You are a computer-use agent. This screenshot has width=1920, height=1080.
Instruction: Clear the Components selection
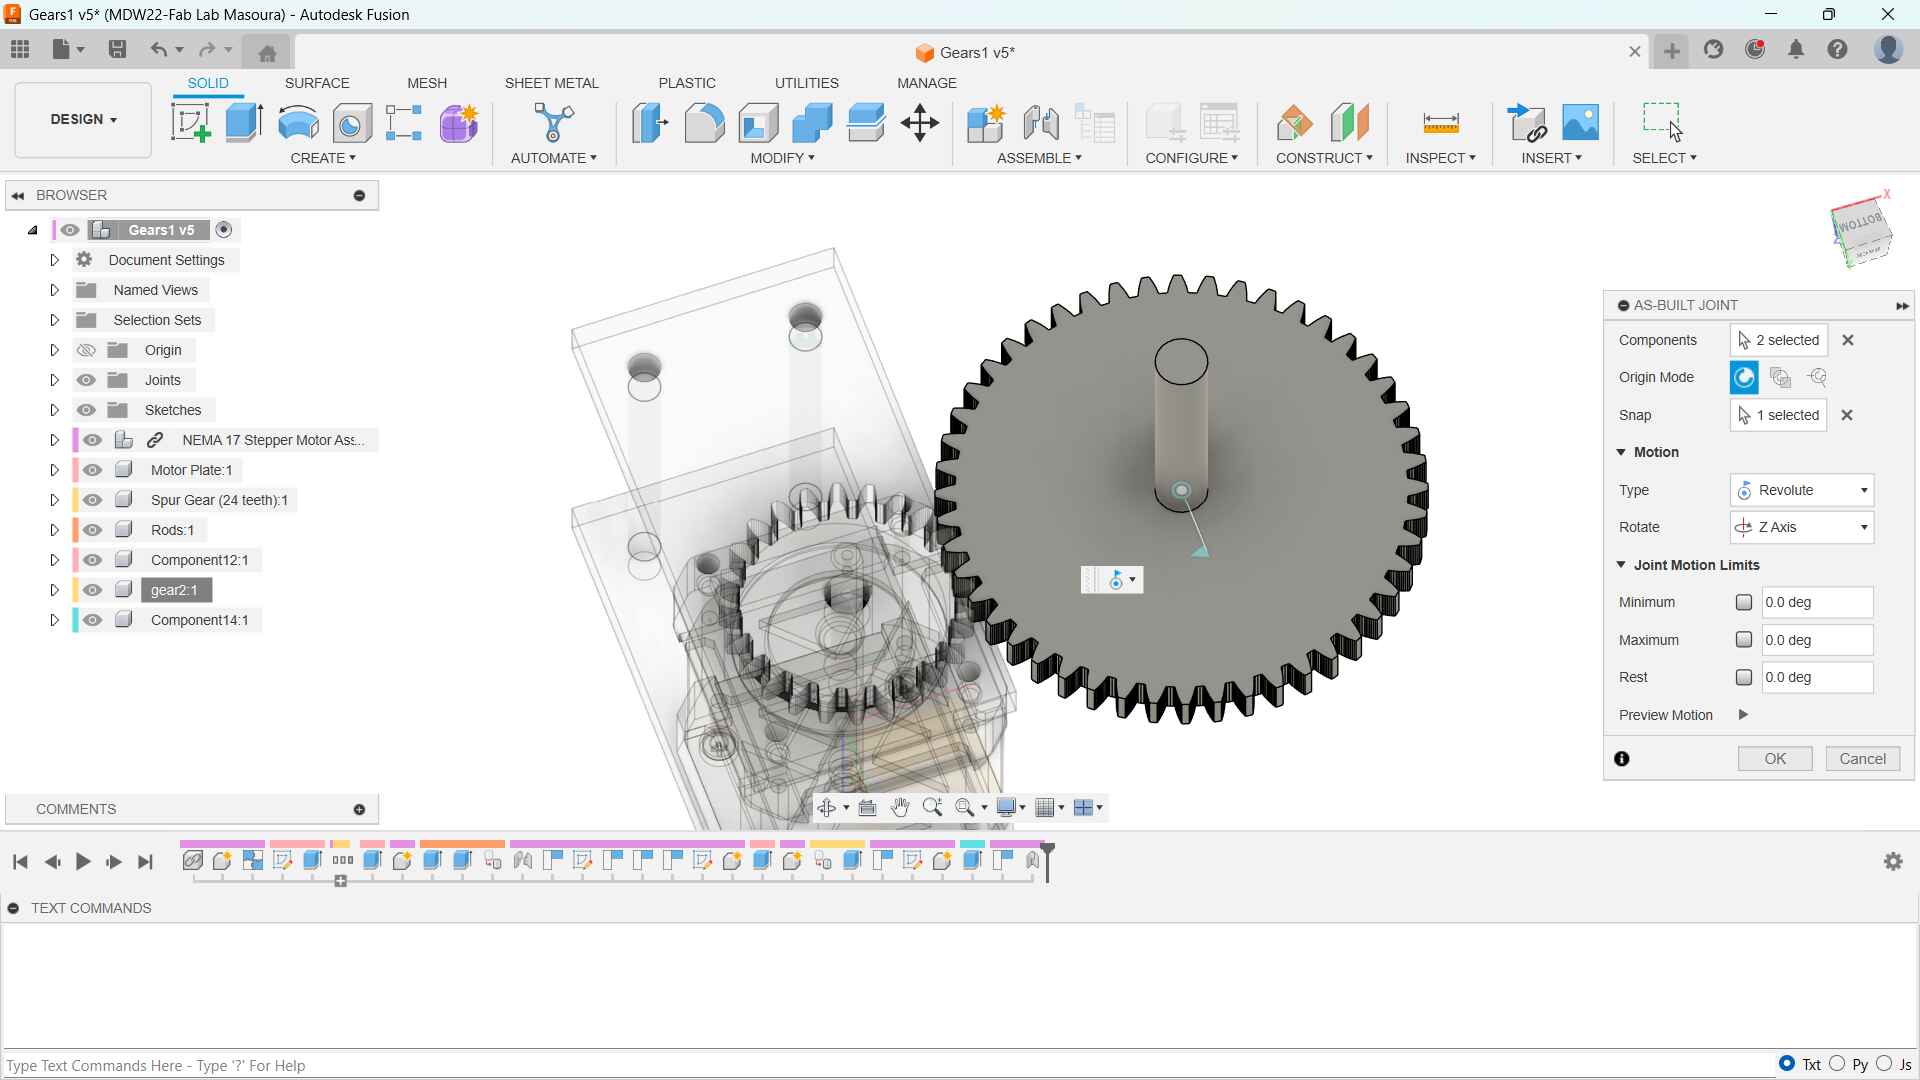point(1848,340)
